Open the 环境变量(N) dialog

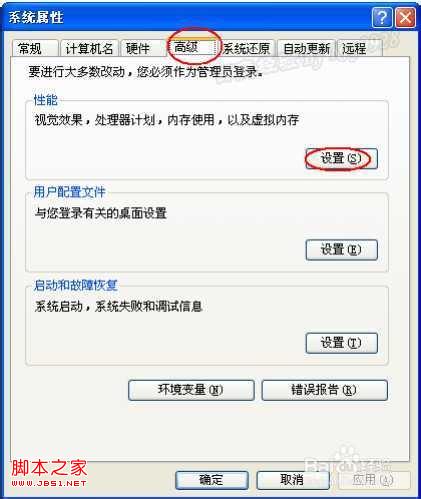click(191, 390)
